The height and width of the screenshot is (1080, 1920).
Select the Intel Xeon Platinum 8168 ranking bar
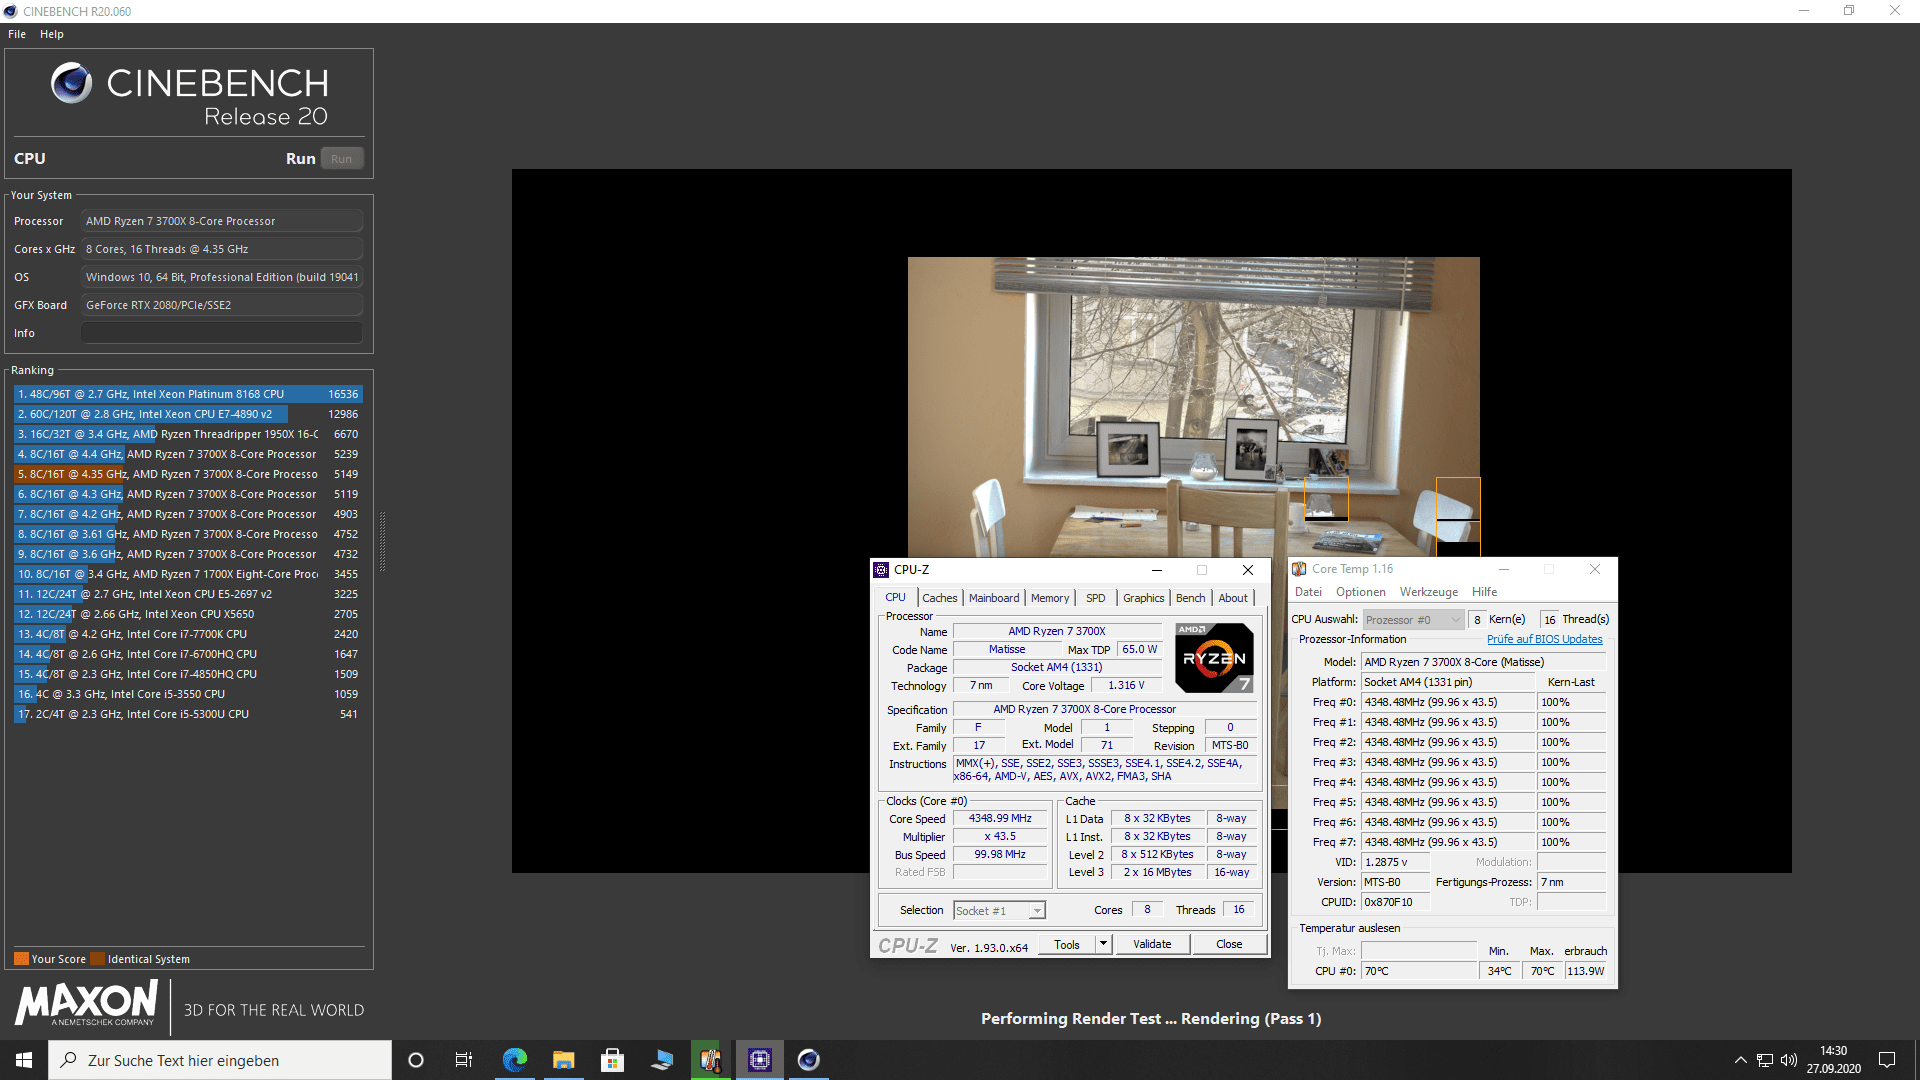click(187, 394)
